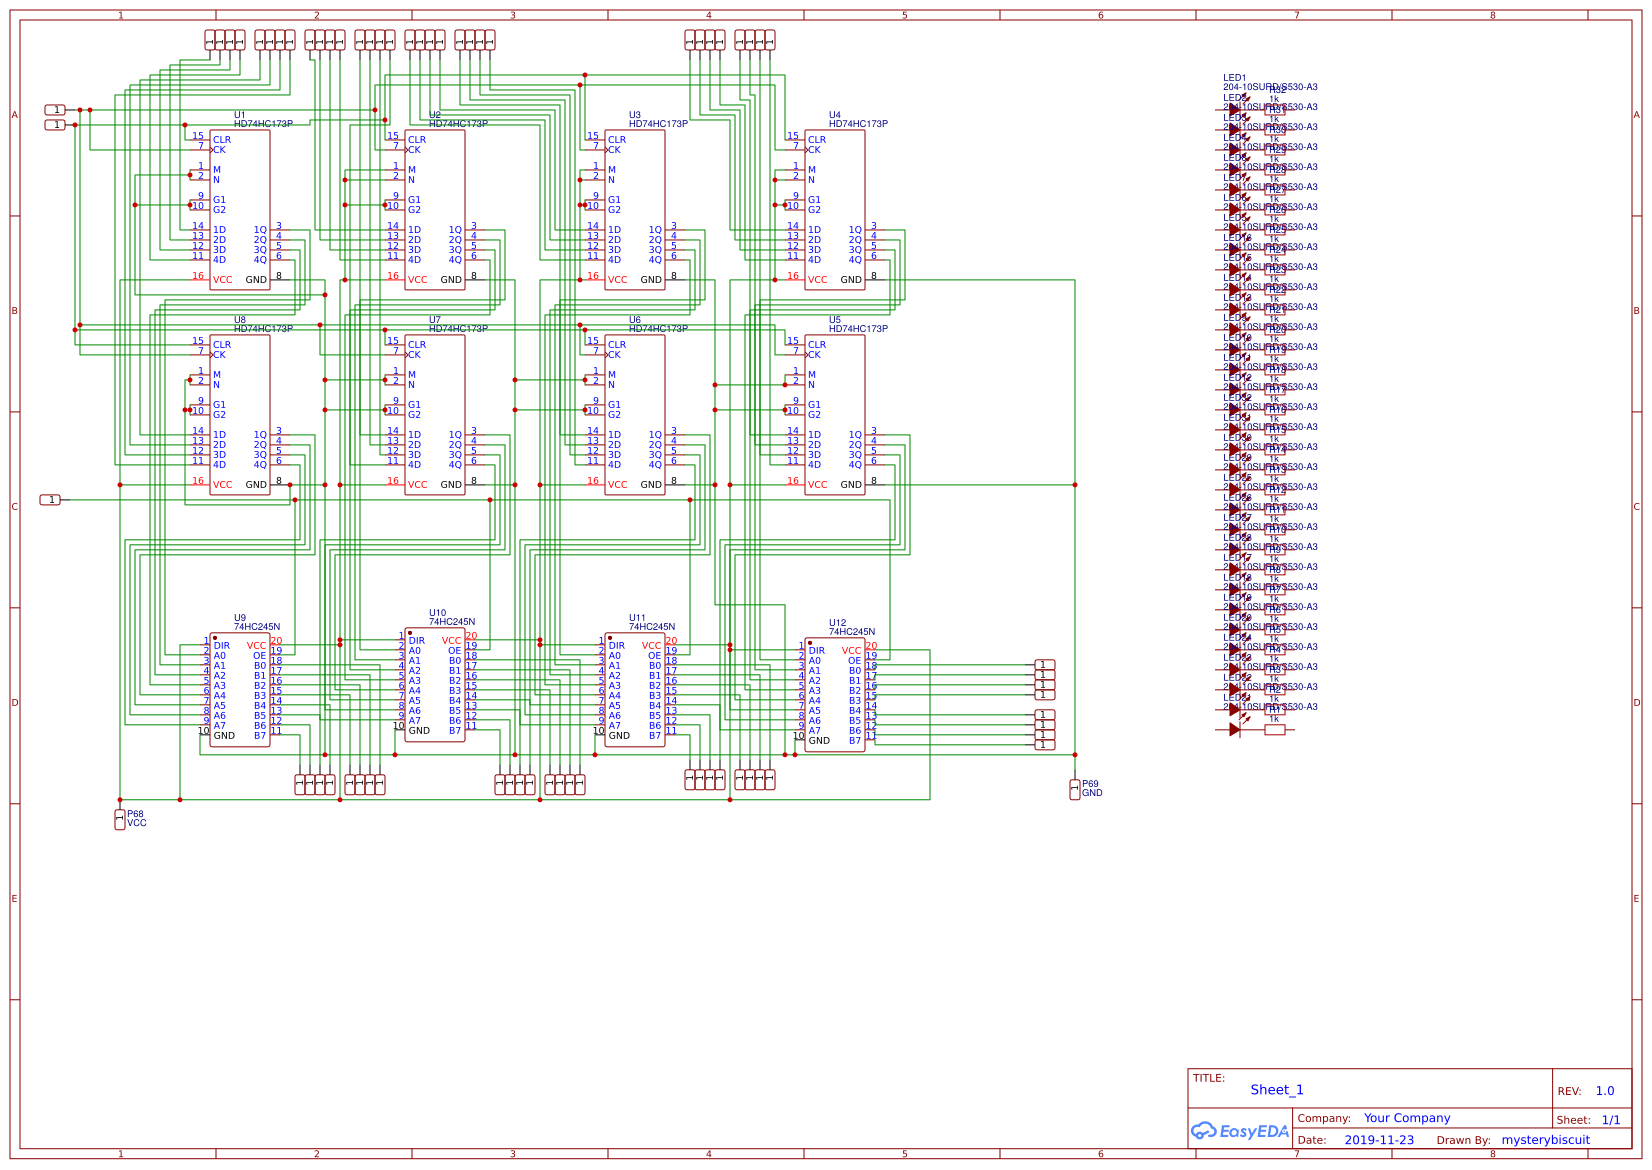Click the EasyEDA cloud logo

(1238, 1131)
